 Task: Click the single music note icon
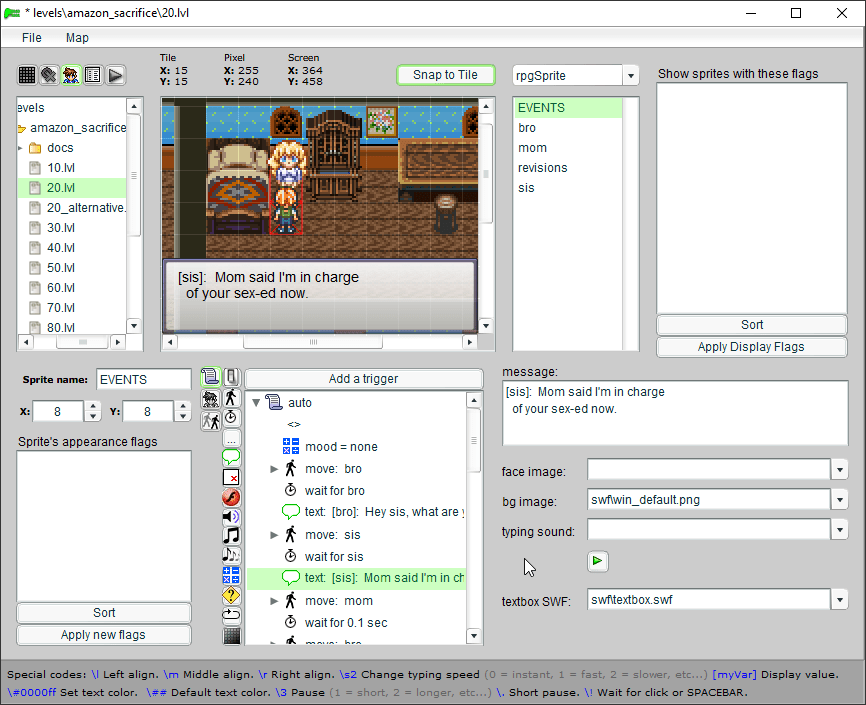[231, 535]
